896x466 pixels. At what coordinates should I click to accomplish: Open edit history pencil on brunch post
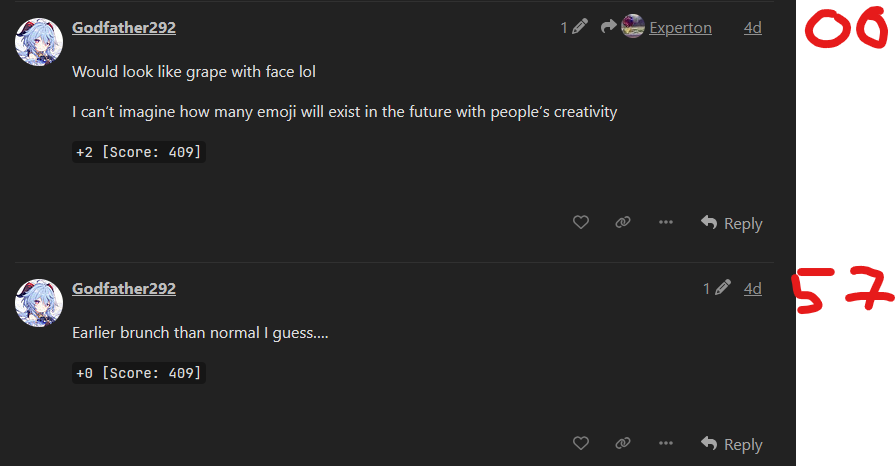pos(722,289)
